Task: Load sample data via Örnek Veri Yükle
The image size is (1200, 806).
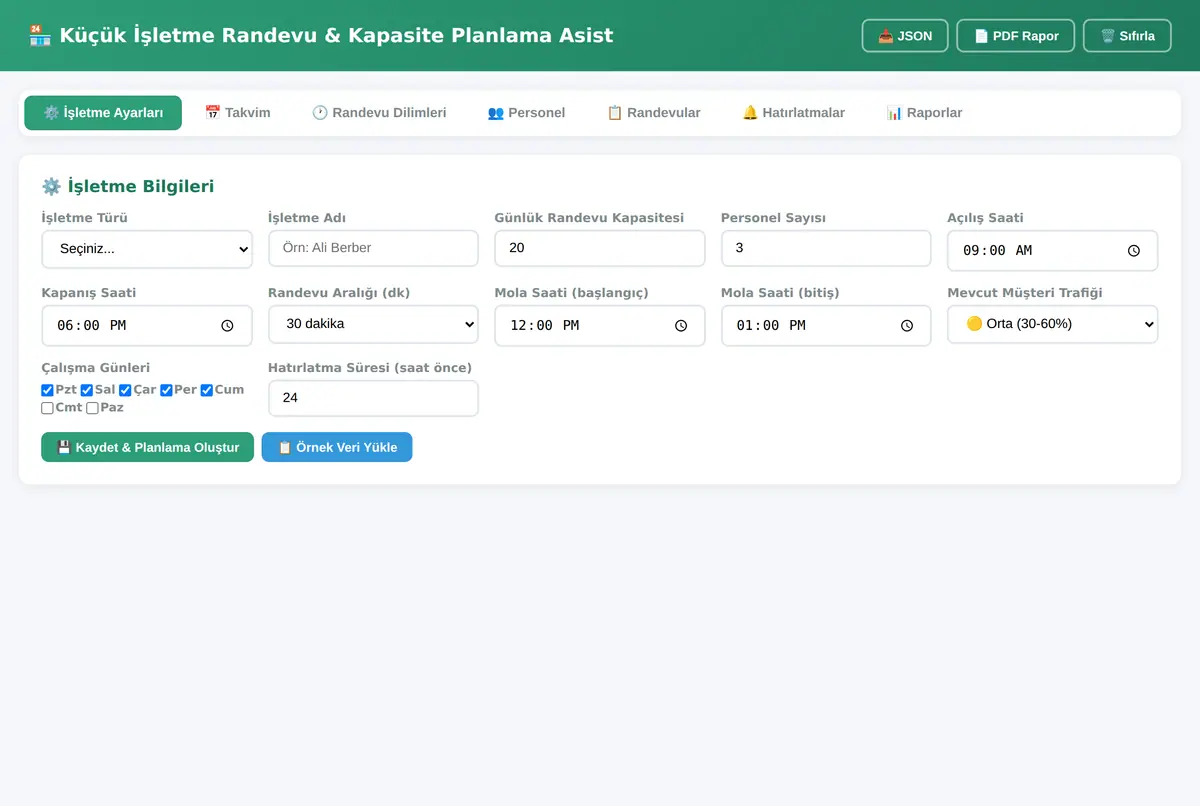Action: [x=337, y=447]
